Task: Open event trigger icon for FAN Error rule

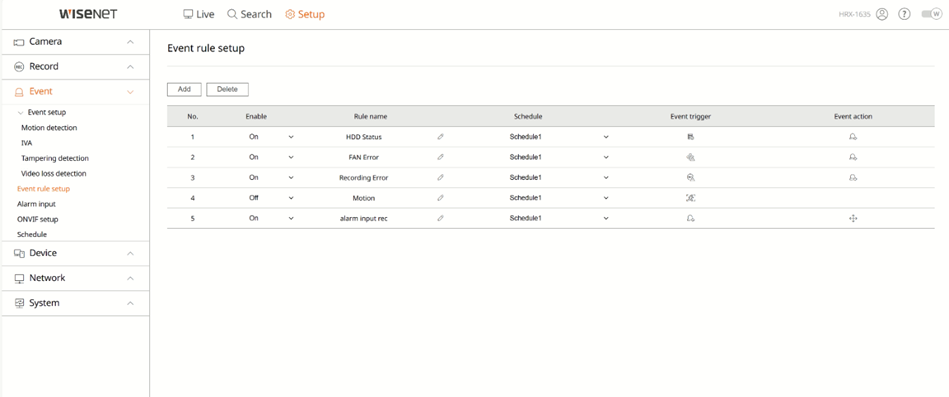Action: [x=691, y=157]
